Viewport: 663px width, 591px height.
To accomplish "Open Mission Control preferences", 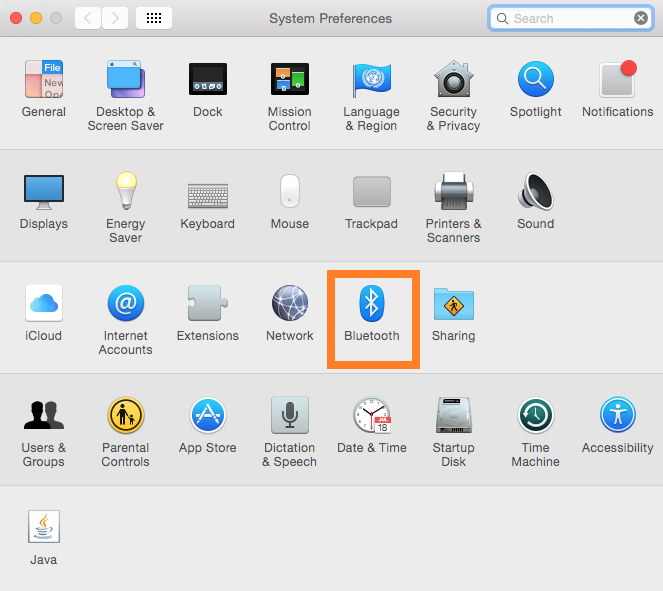I will (x=290, y=79).
